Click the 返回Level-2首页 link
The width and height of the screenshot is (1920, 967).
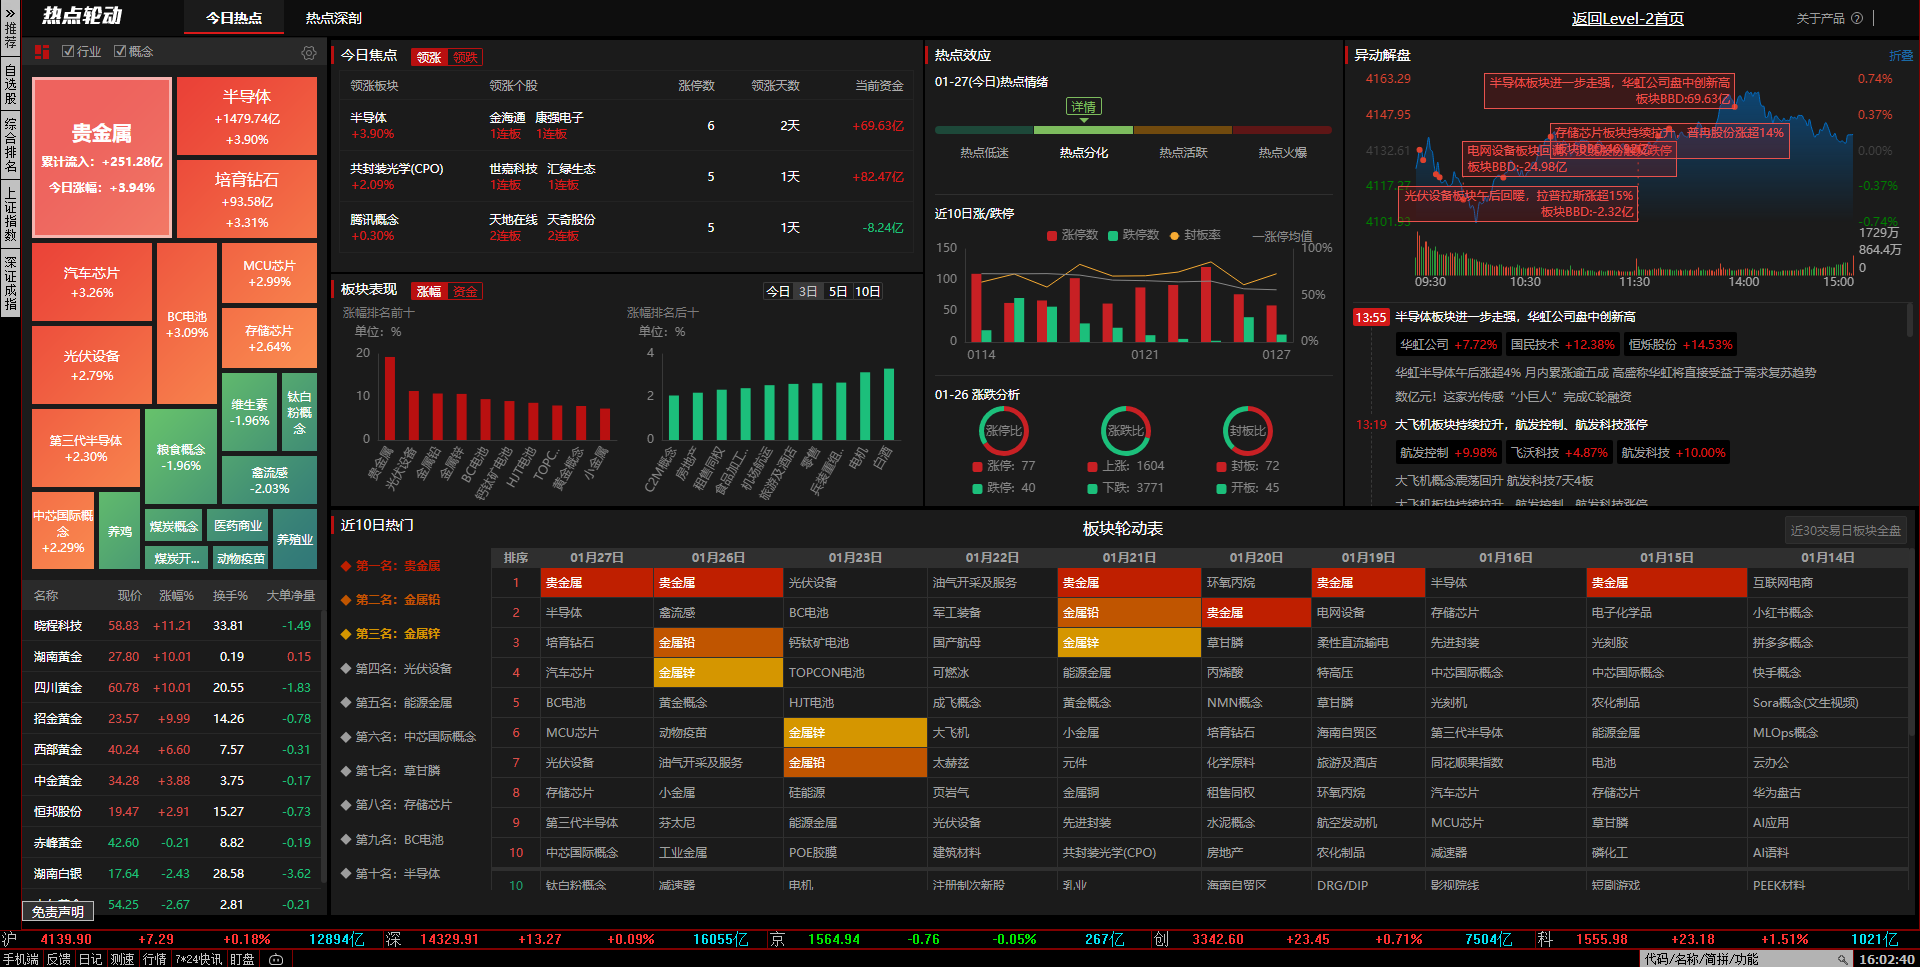click(x=1627, y=18)
